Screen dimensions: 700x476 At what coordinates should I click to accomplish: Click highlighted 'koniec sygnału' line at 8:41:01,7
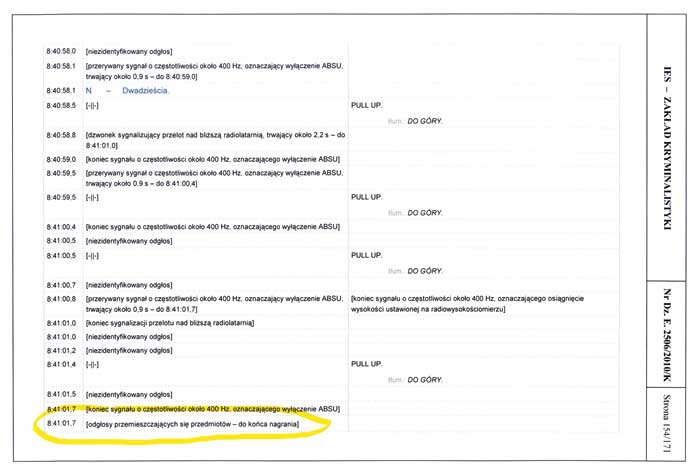point(213,409)
